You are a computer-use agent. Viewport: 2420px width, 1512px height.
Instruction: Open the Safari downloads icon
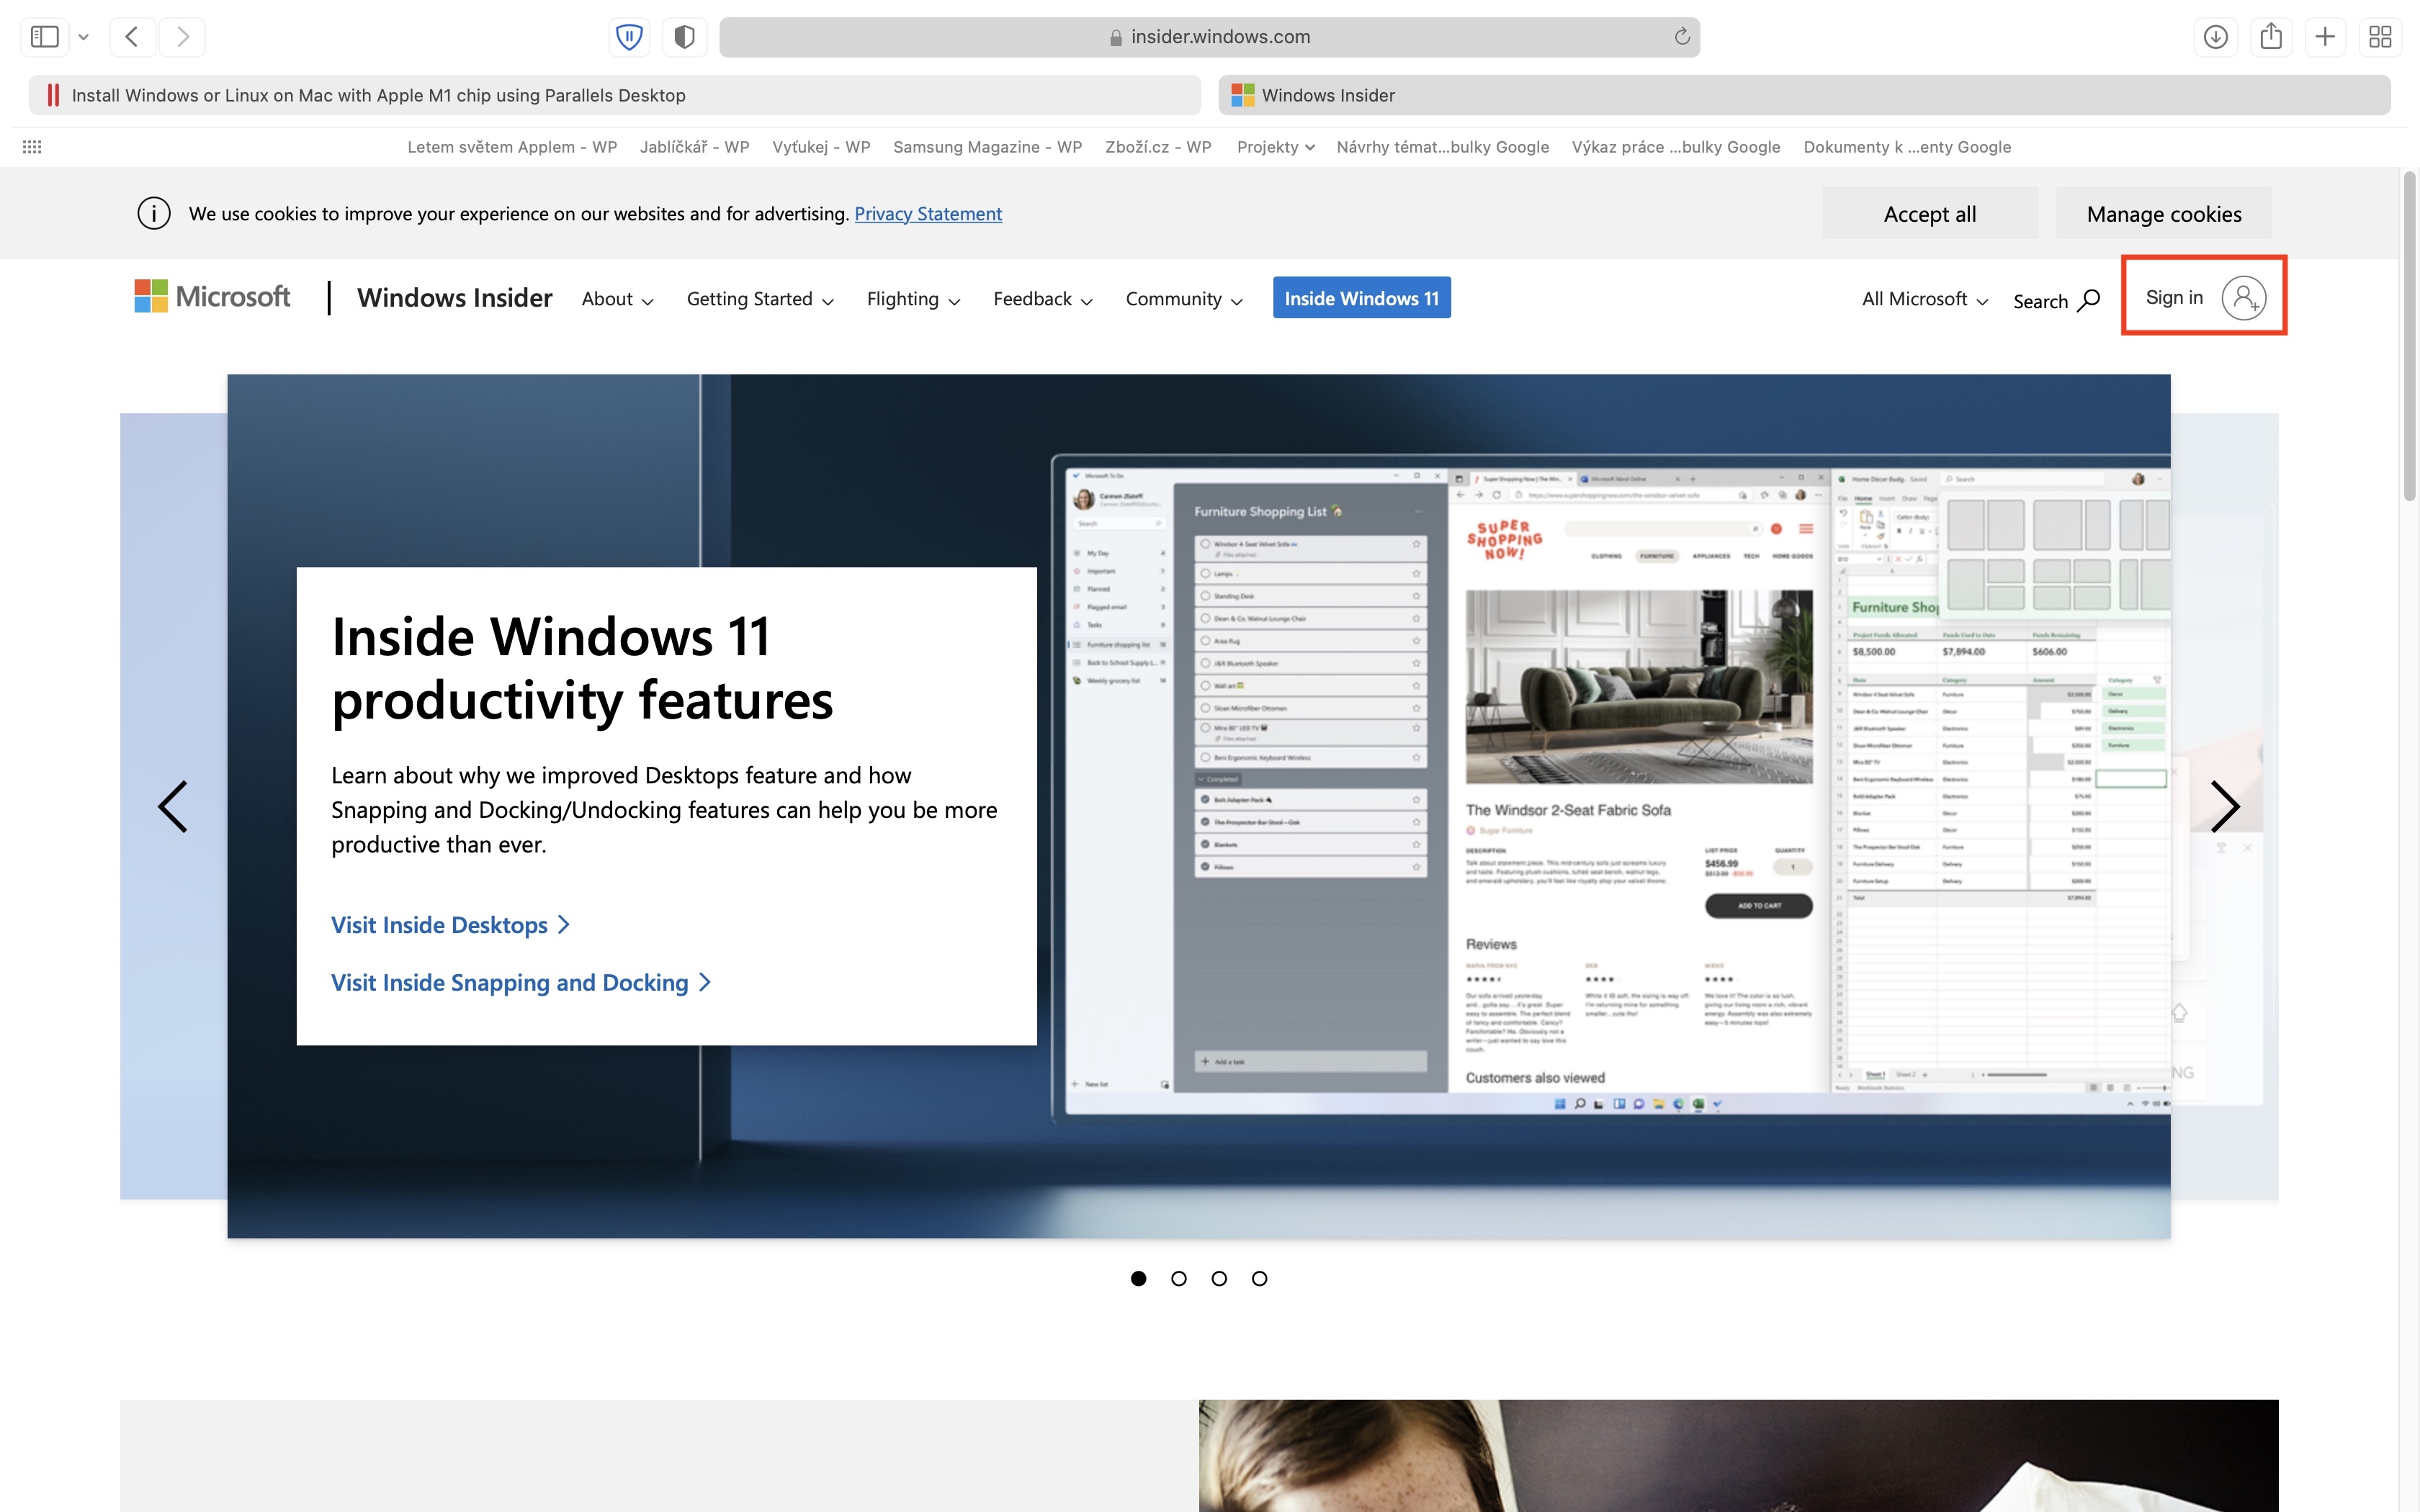point(2215,37)
